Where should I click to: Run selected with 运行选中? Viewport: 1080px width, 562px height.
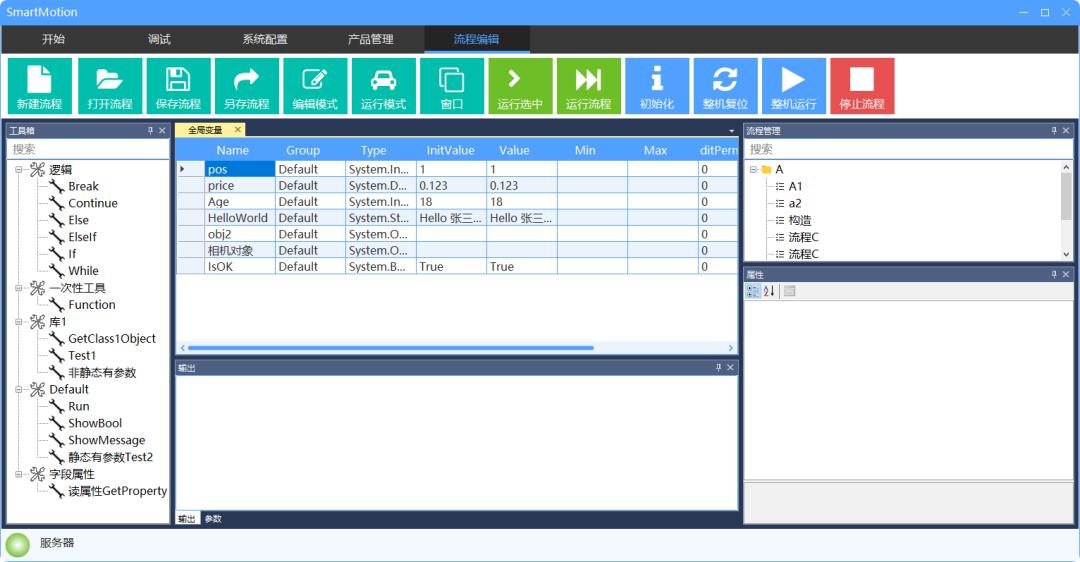click(x=520, y=85)
